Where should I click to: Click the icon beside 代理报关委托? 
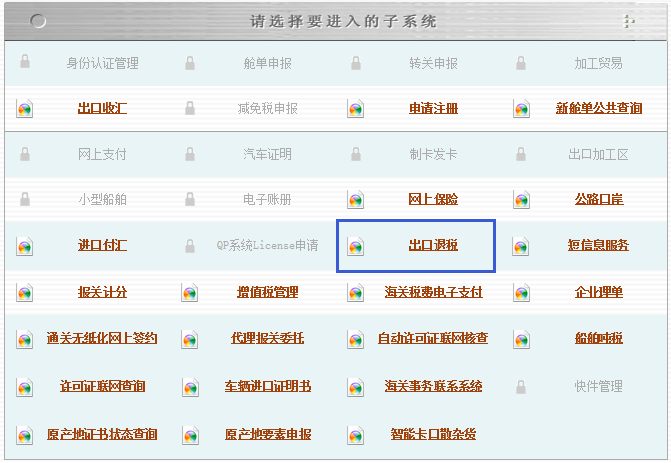(190, 339)
